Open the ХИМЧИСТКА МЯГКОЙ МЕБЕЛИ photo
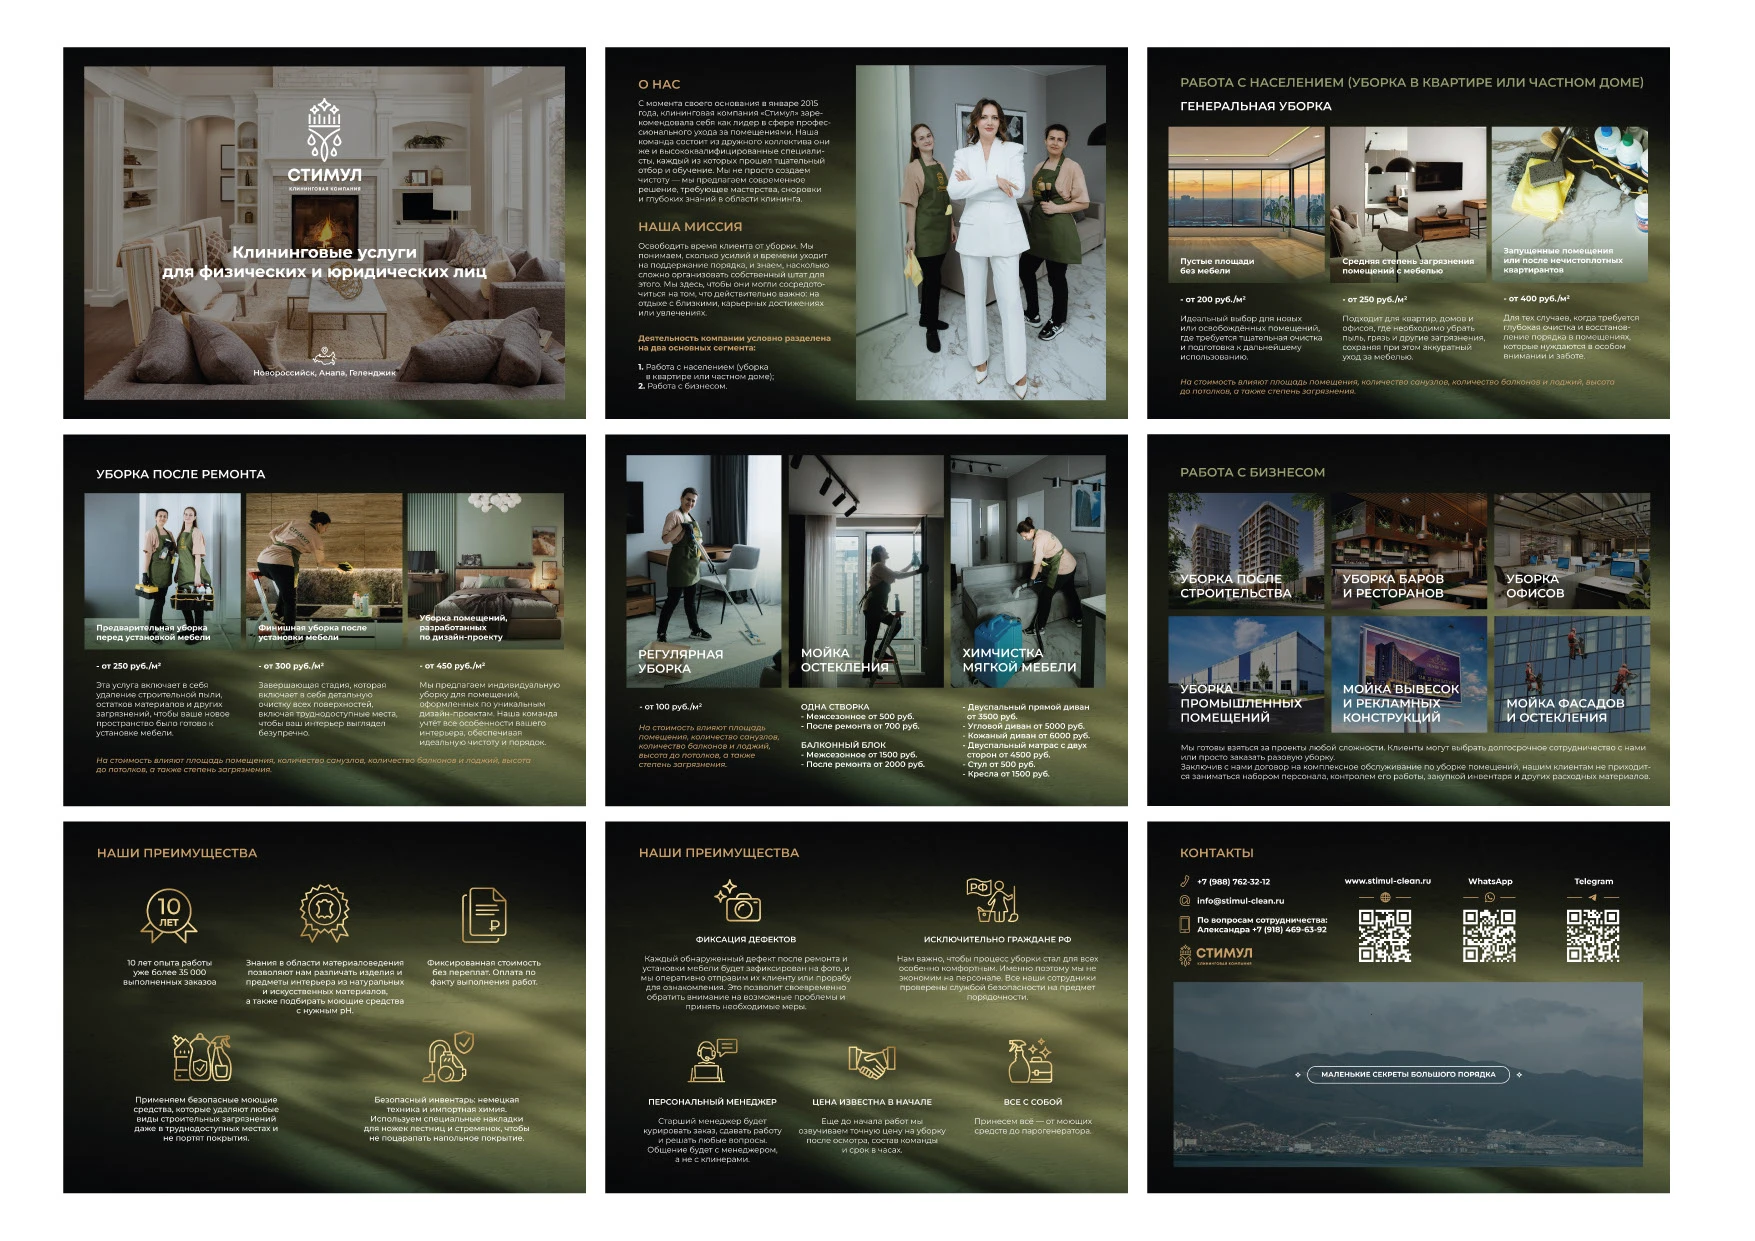1755x1241 pixels. pyautogui.click(x=1028, y=571)
